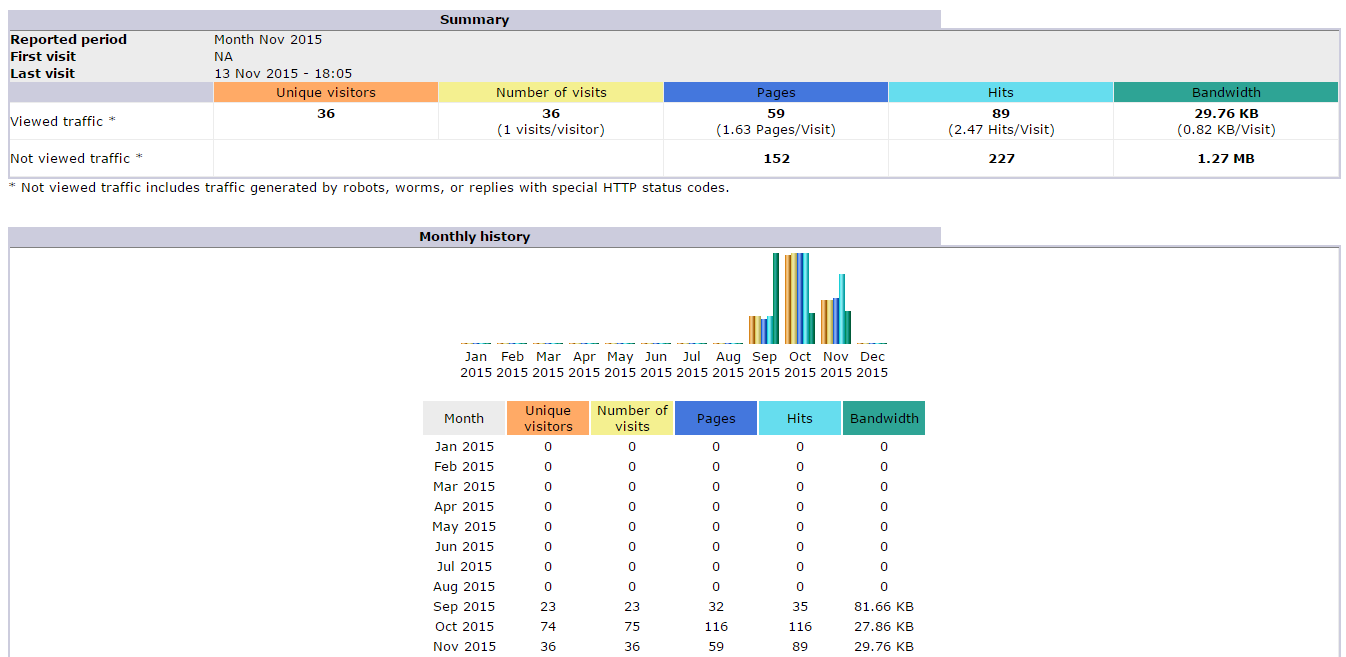Click the short green Oct 2015 bandwidth bar
Image resolution: width=1346 pixels, height=657 pixels.
pos(812,328)
